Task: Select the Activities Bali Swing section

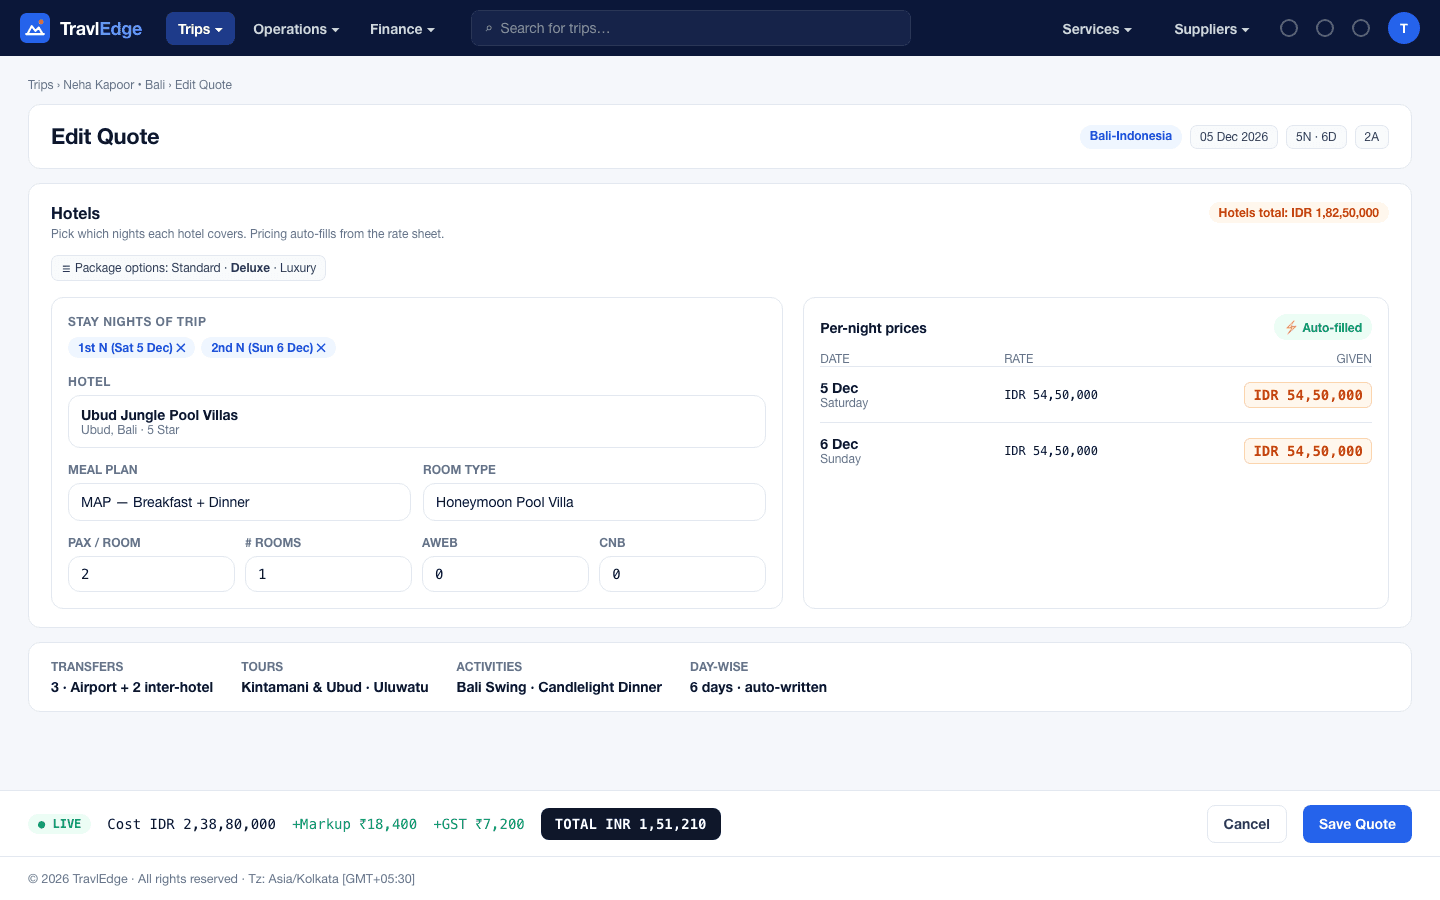Action: [x=559, y=677]
